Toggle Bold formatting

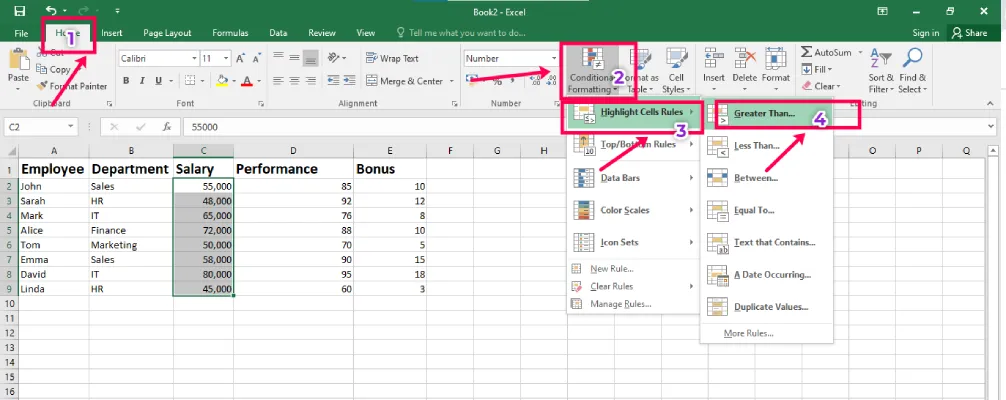[126, 81]
